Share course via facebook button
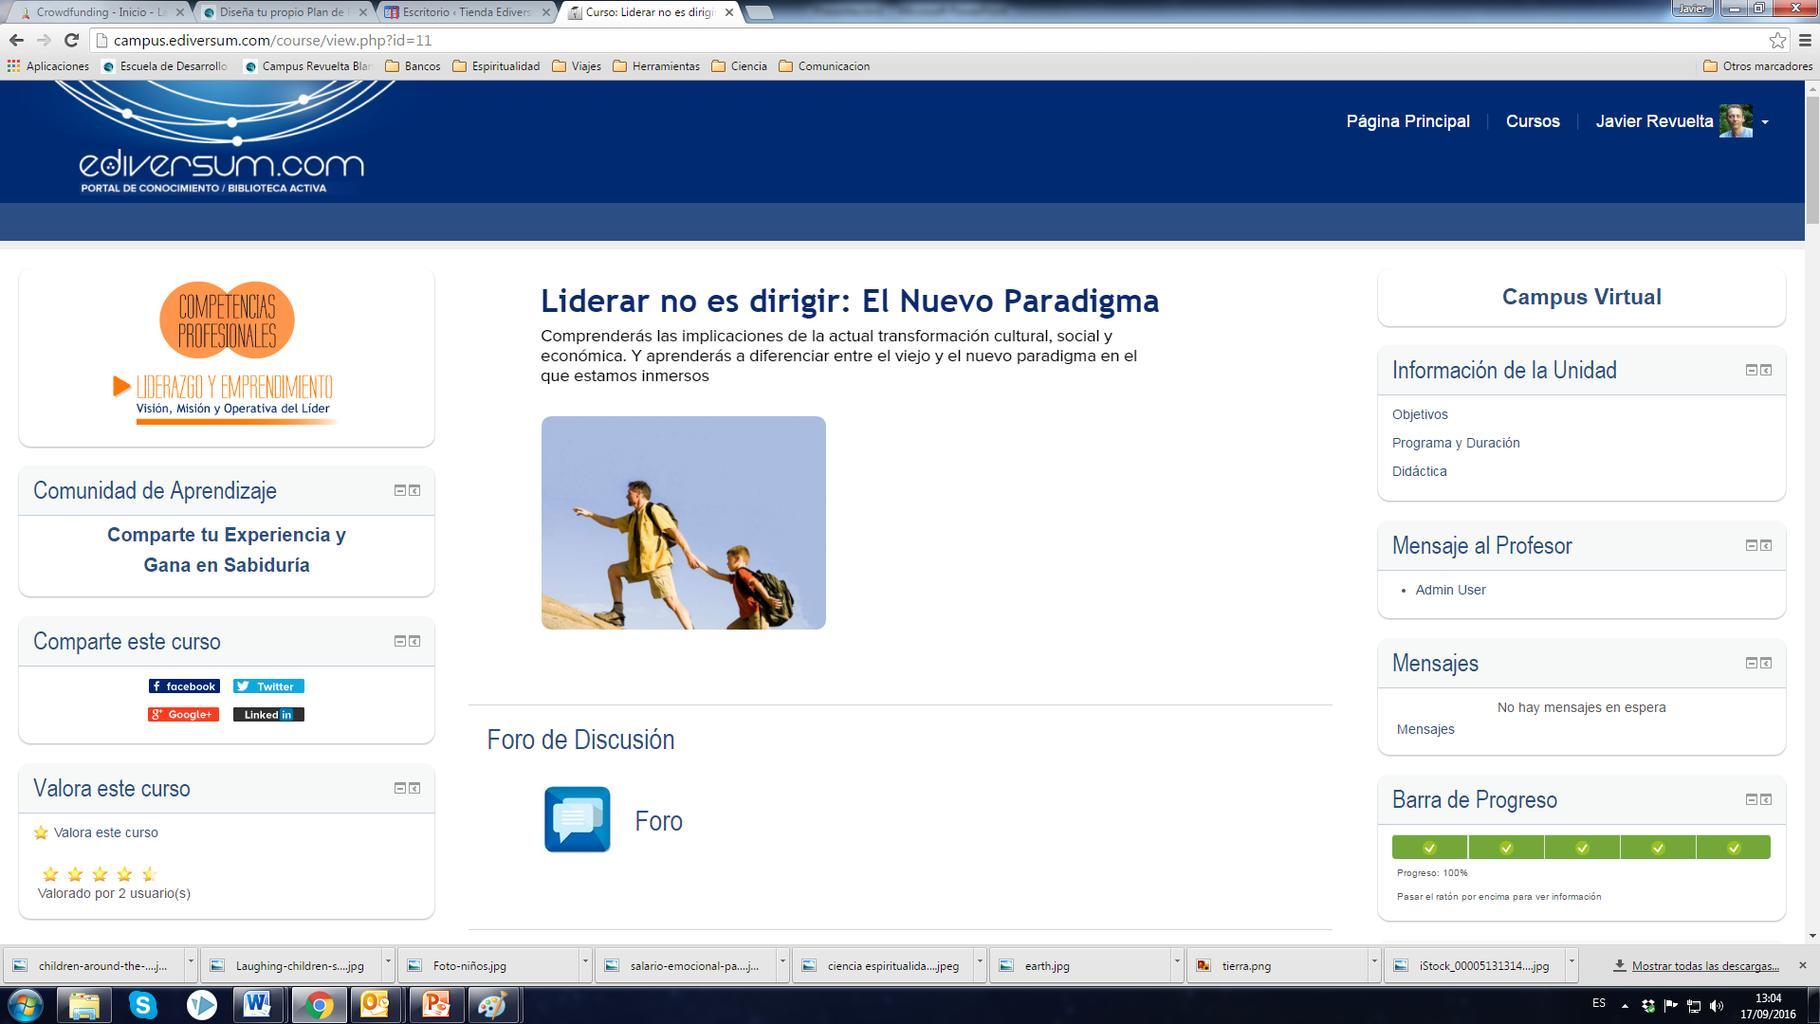This screenshot has height=1024, width=1820. tap(184, 686)
